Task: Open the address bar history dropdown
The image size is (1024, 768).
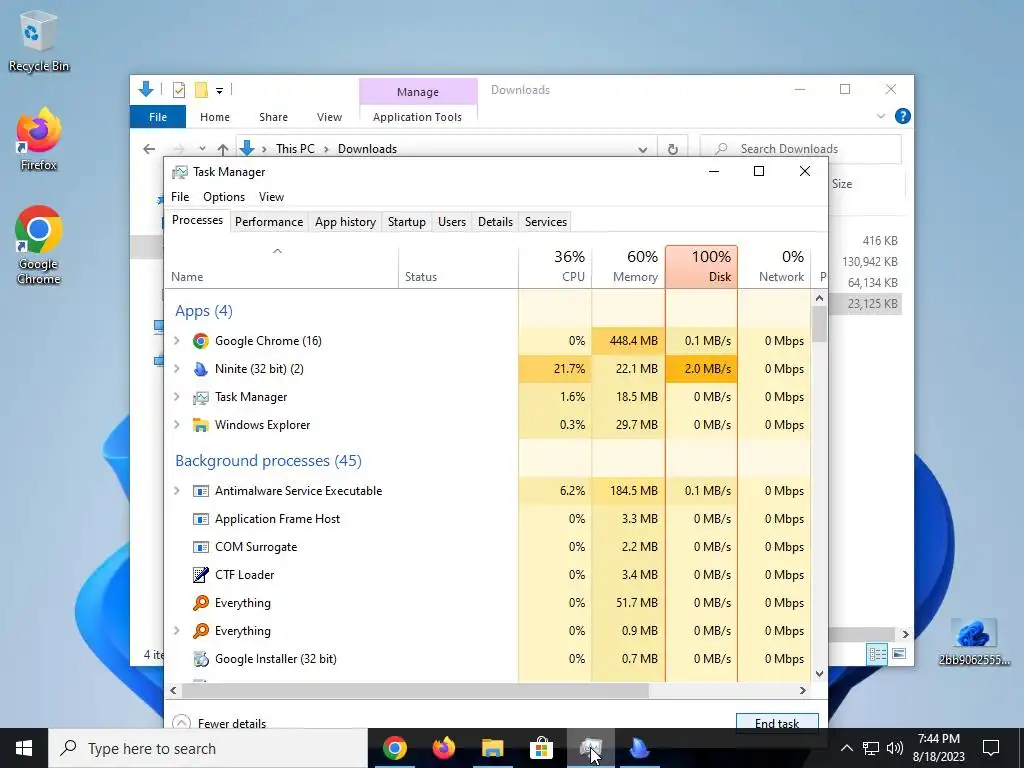Action: 643,150
